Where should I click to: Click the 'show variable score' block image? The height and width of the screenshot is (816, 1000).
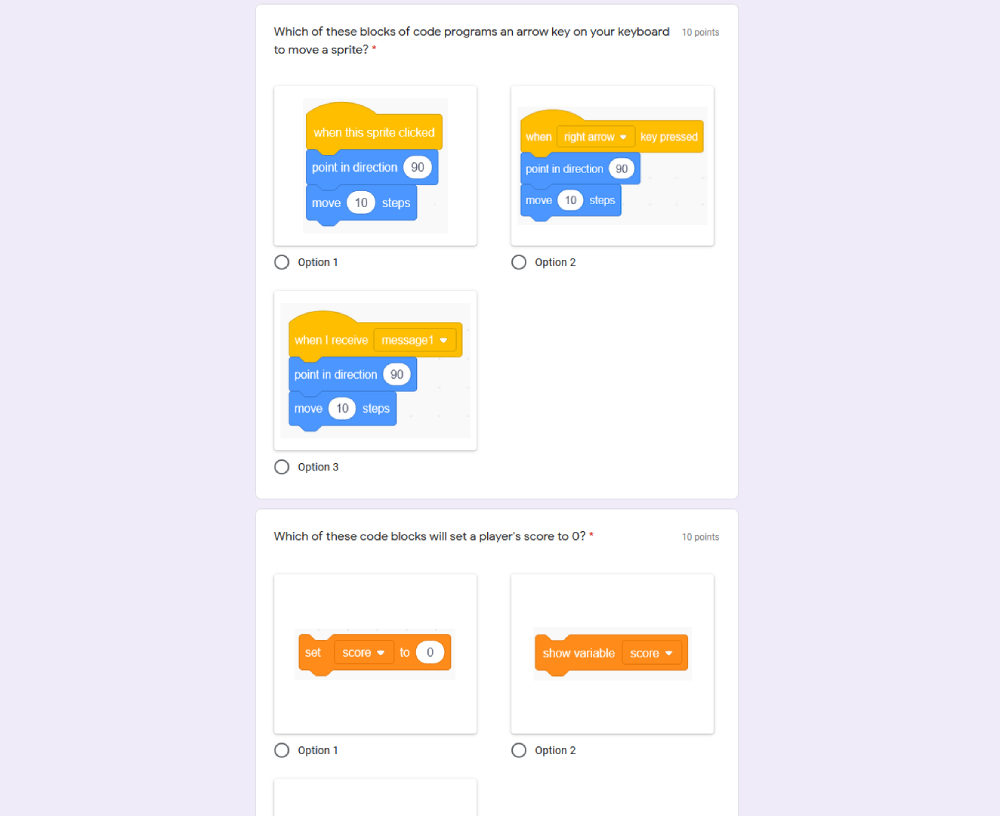click(x=612, y=654)
